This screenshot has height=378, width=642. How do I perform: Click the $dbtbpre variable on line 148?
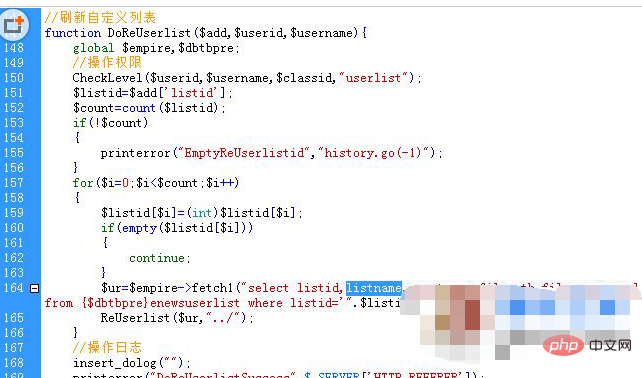206,48
